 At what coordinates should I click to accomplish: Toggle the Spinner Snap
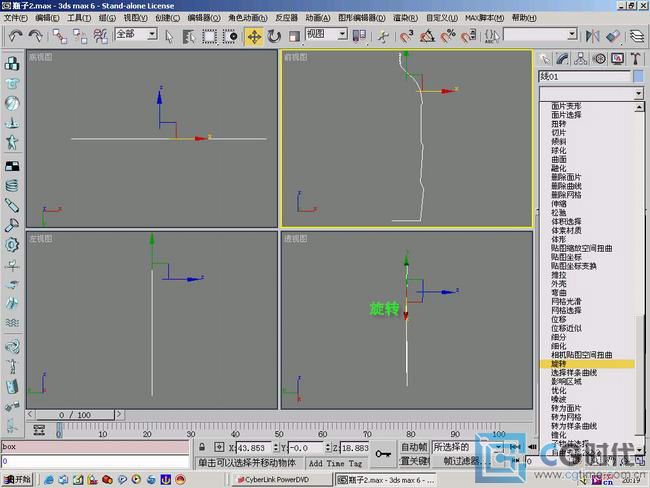coord(468,36)
